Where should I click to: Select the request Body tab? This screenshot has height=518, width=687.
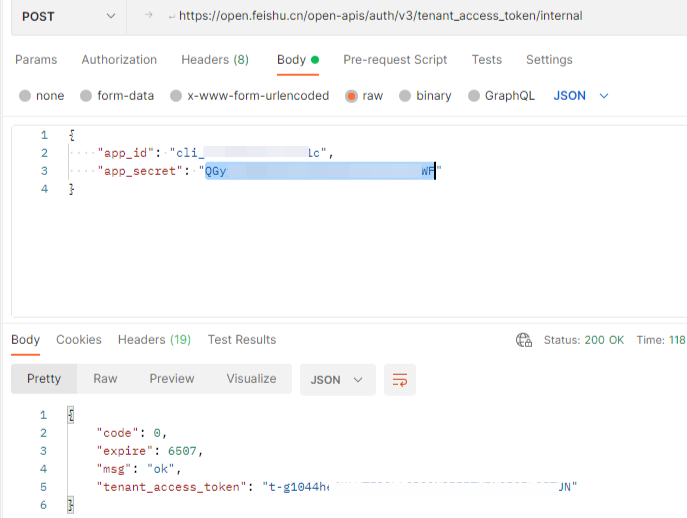click(298, 60)
